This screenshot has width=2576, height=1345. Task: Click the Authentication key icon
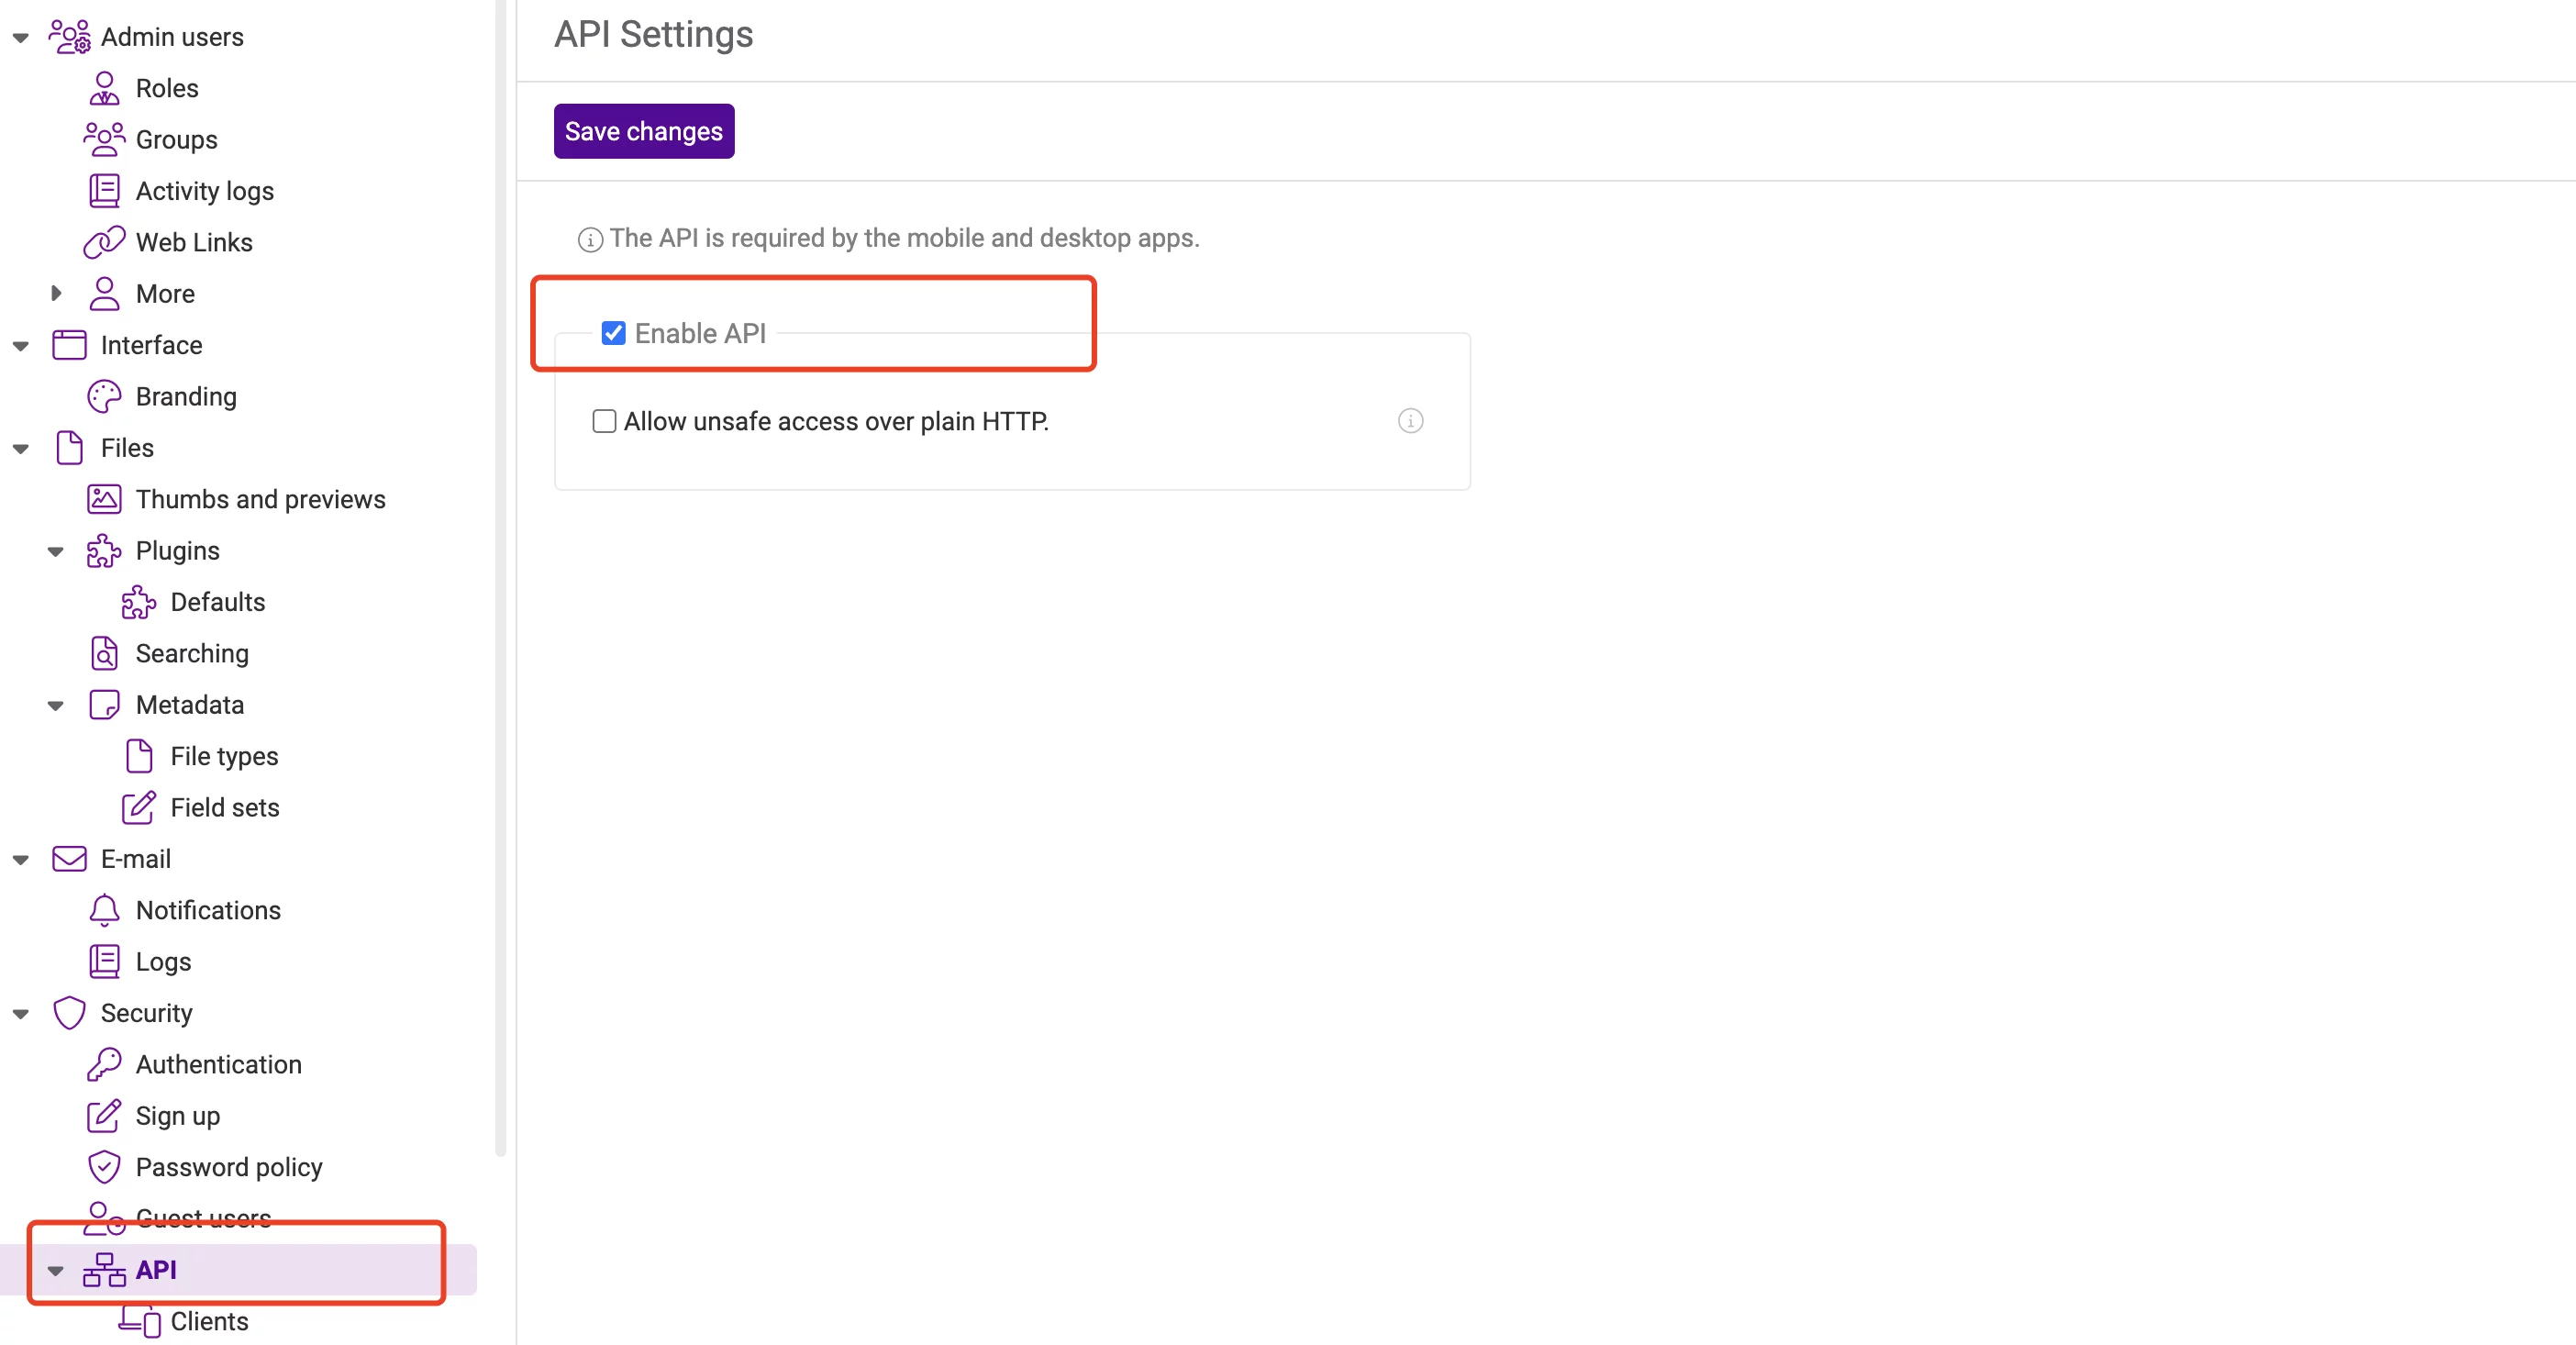point(104,1064)
